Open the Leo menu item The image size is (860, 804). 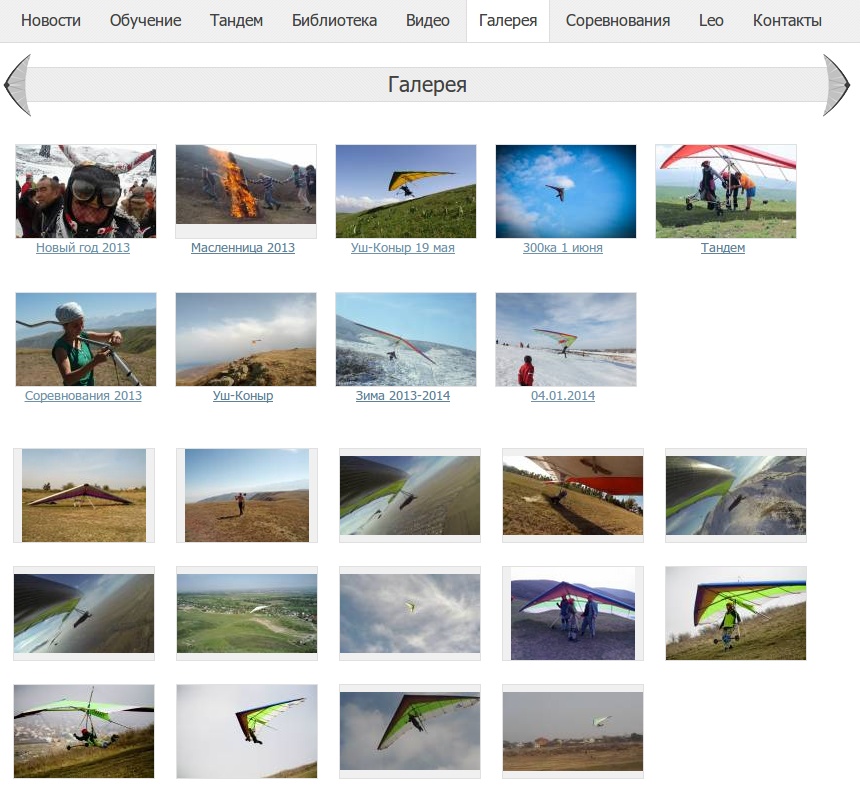[711, 20]
